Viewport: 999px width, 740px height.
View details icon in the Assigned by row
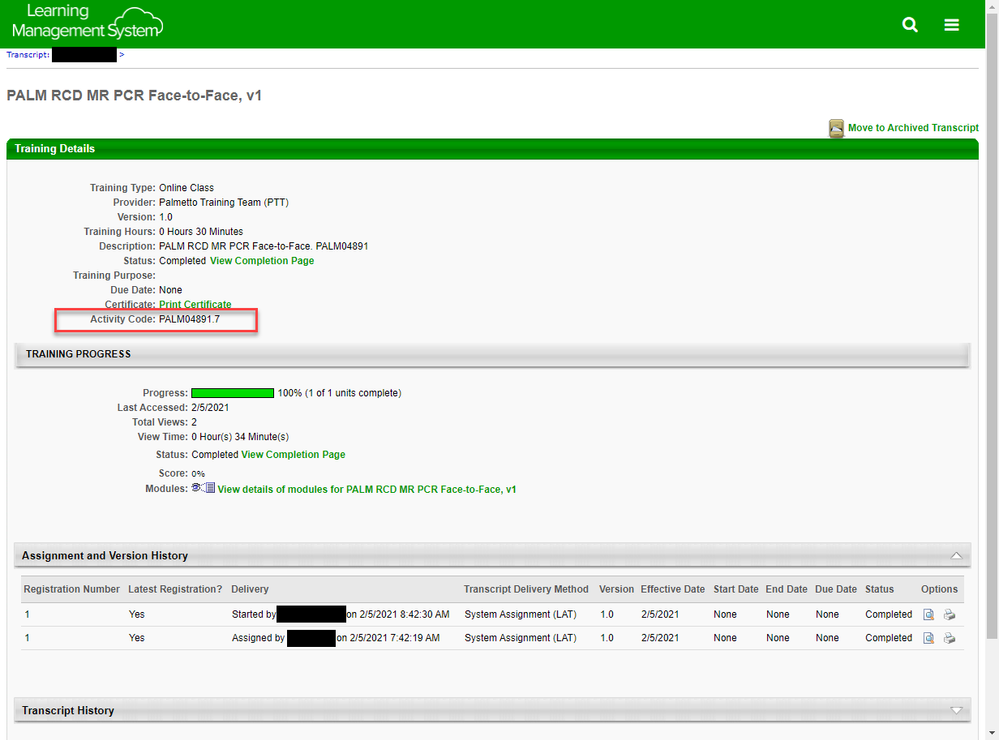coord(928,638)
